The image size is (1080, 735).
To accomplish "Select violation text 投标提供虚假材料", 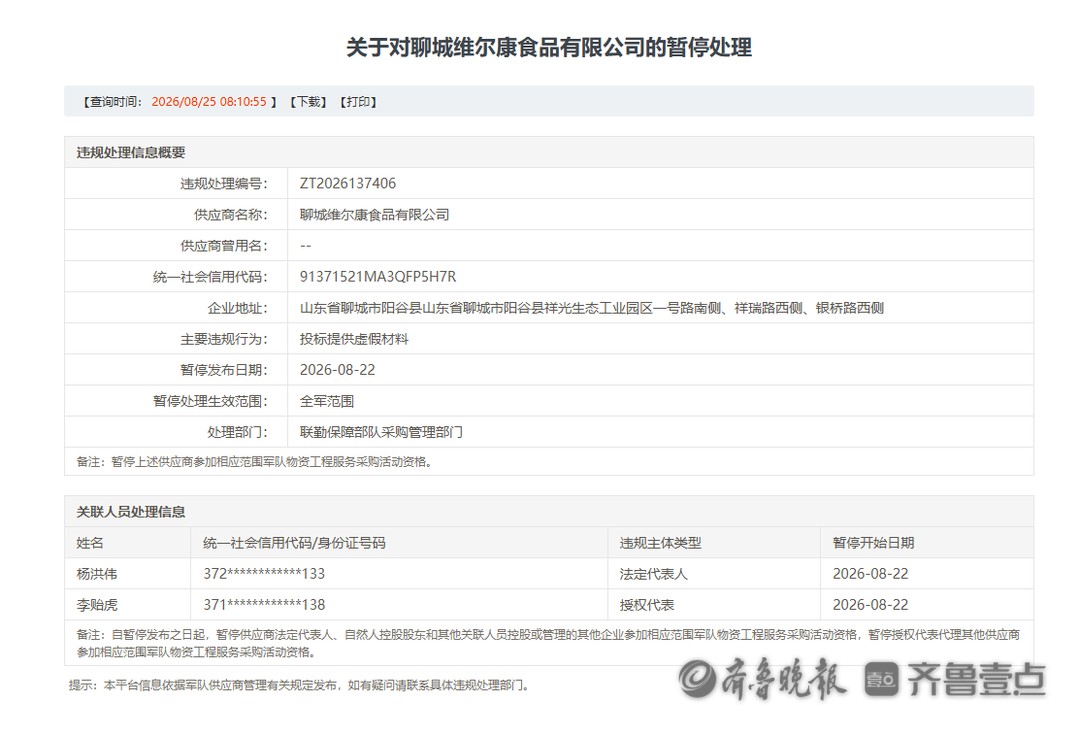I will (354, 339).
